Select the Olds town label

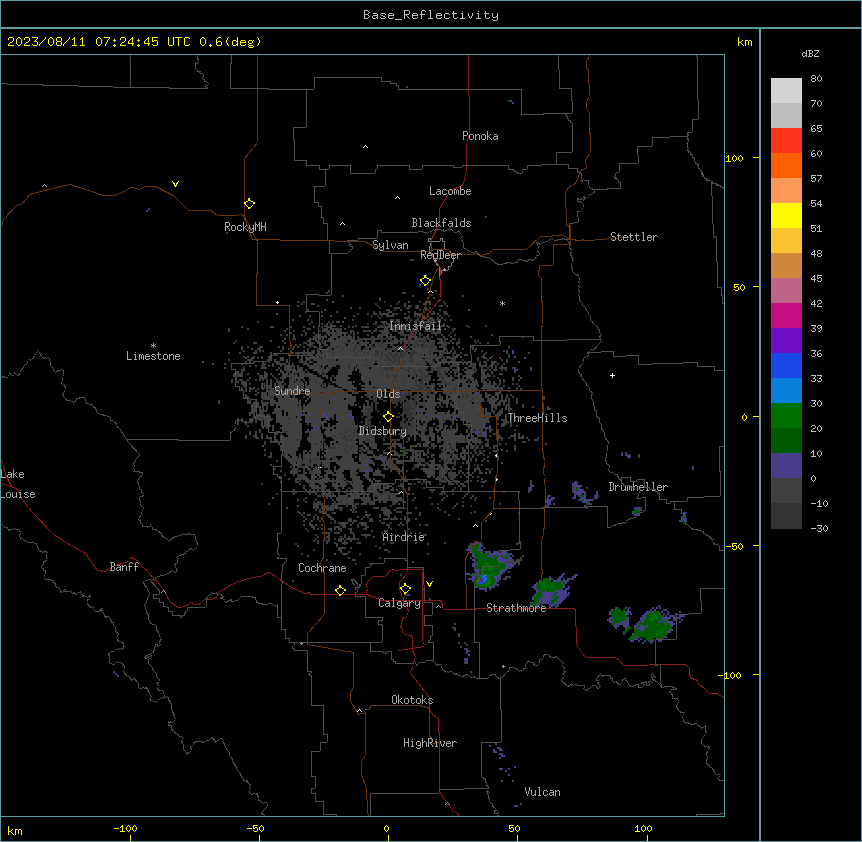click(x=388, y=394)
